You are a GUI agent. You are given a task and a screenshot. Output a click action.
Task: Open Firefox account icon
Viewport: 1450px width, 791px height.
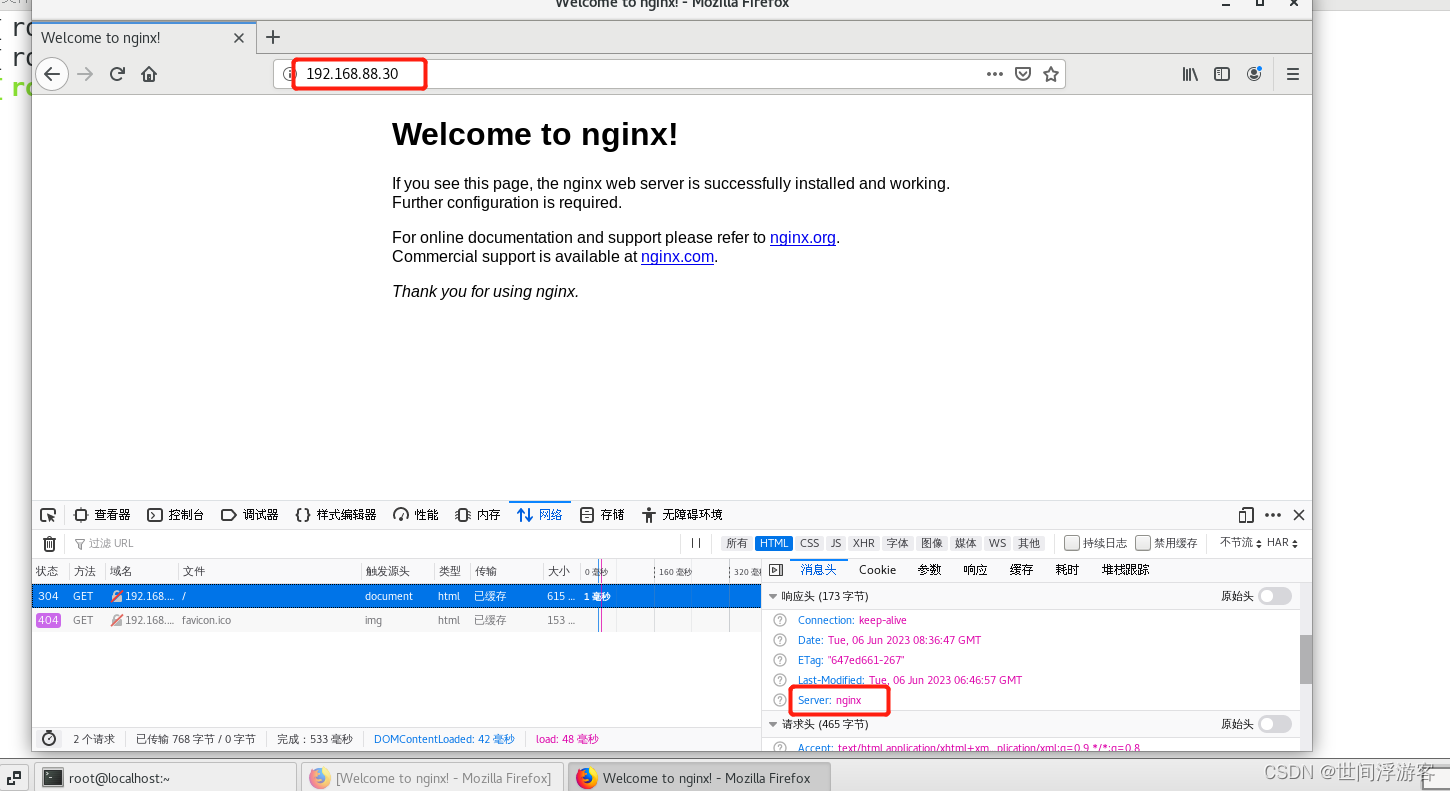pos(1254,74)
